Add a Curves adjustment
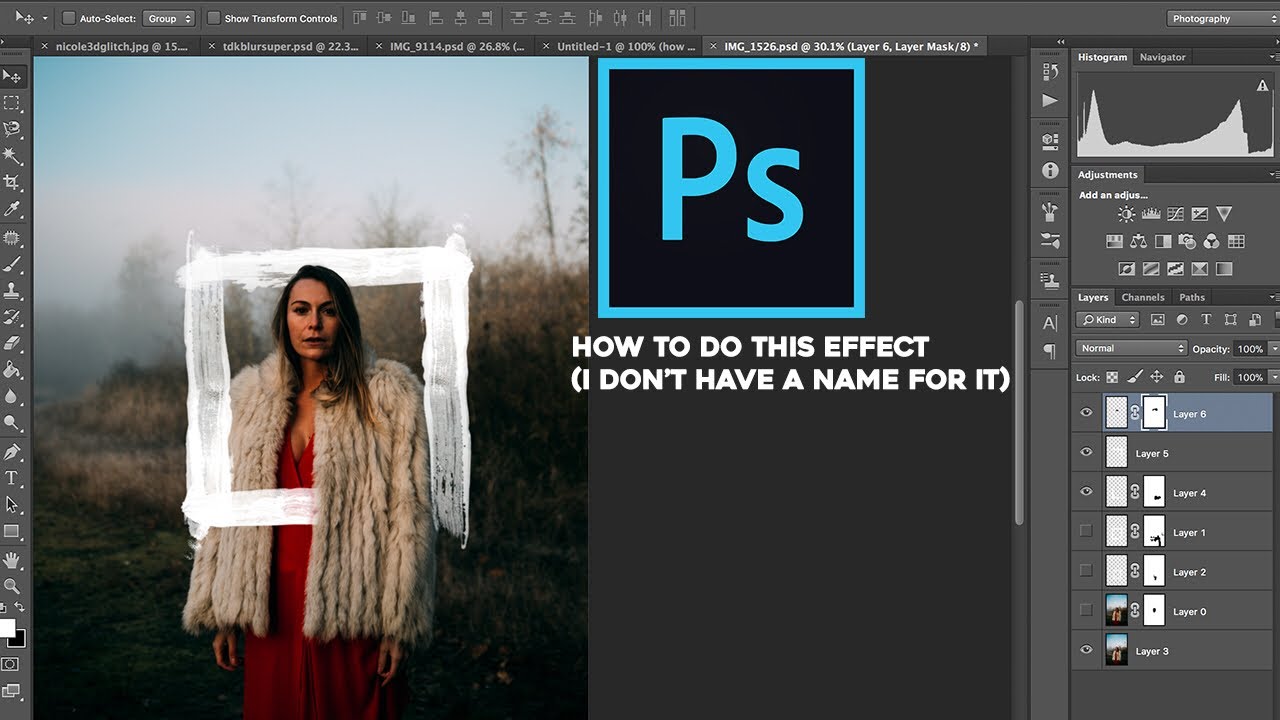 (x=1176, y=214)
